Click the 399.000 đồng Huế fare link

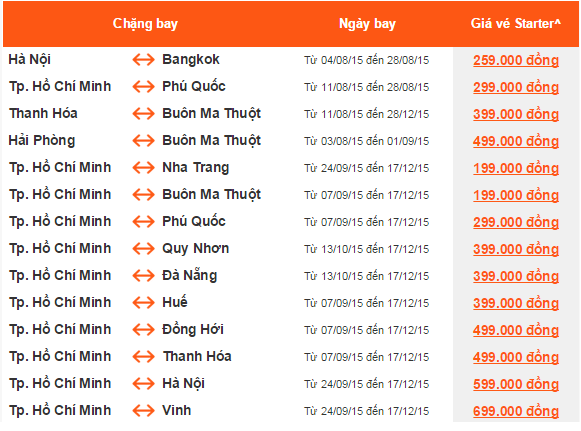pos(516,303)
